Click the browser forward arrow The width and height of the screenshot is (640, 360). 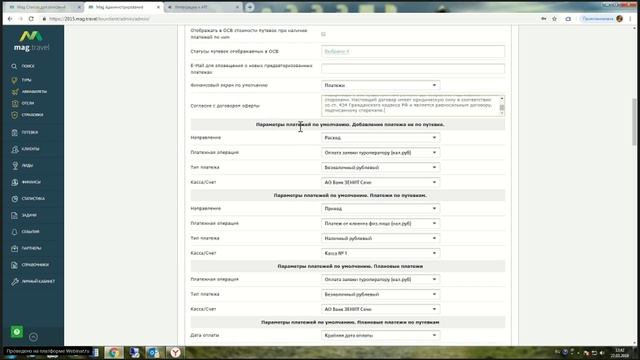(x=20, y=19)
